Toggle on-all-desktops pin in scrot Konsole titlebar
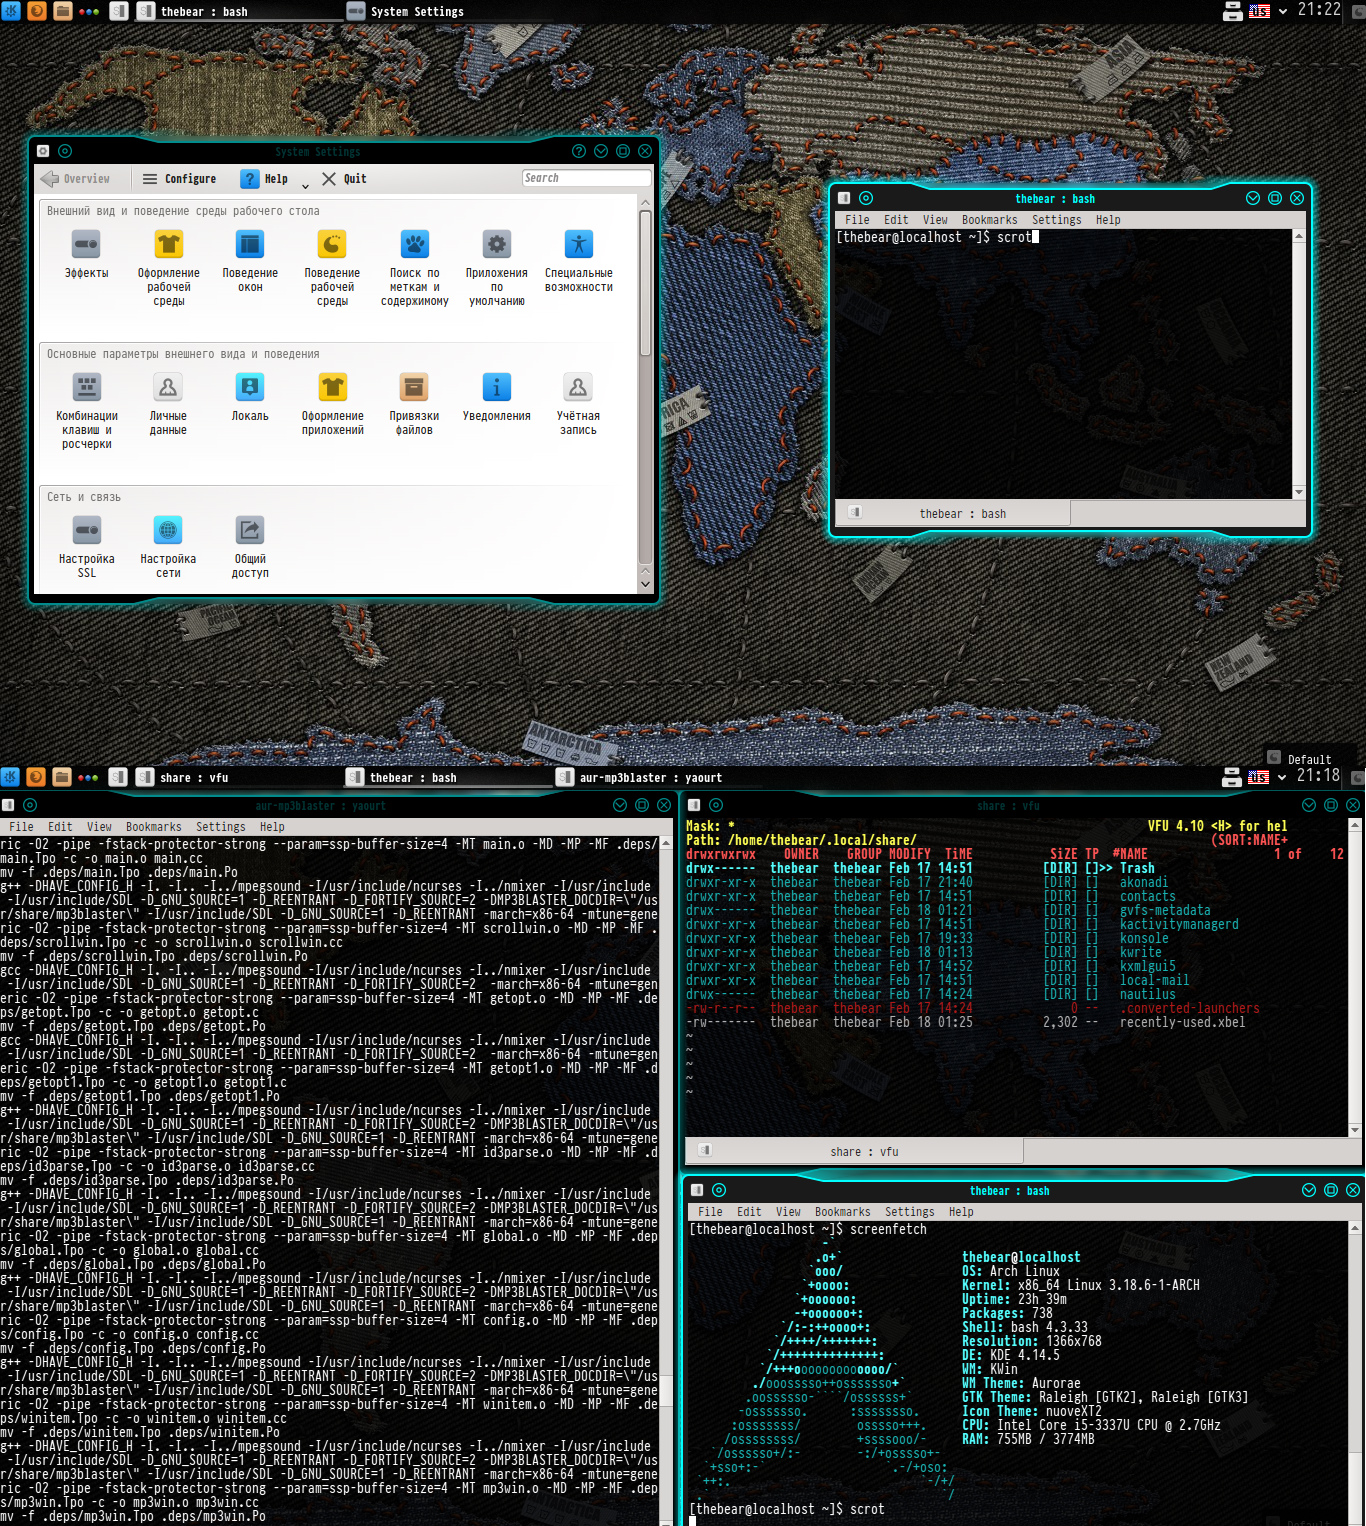 [x=866, y=198]
